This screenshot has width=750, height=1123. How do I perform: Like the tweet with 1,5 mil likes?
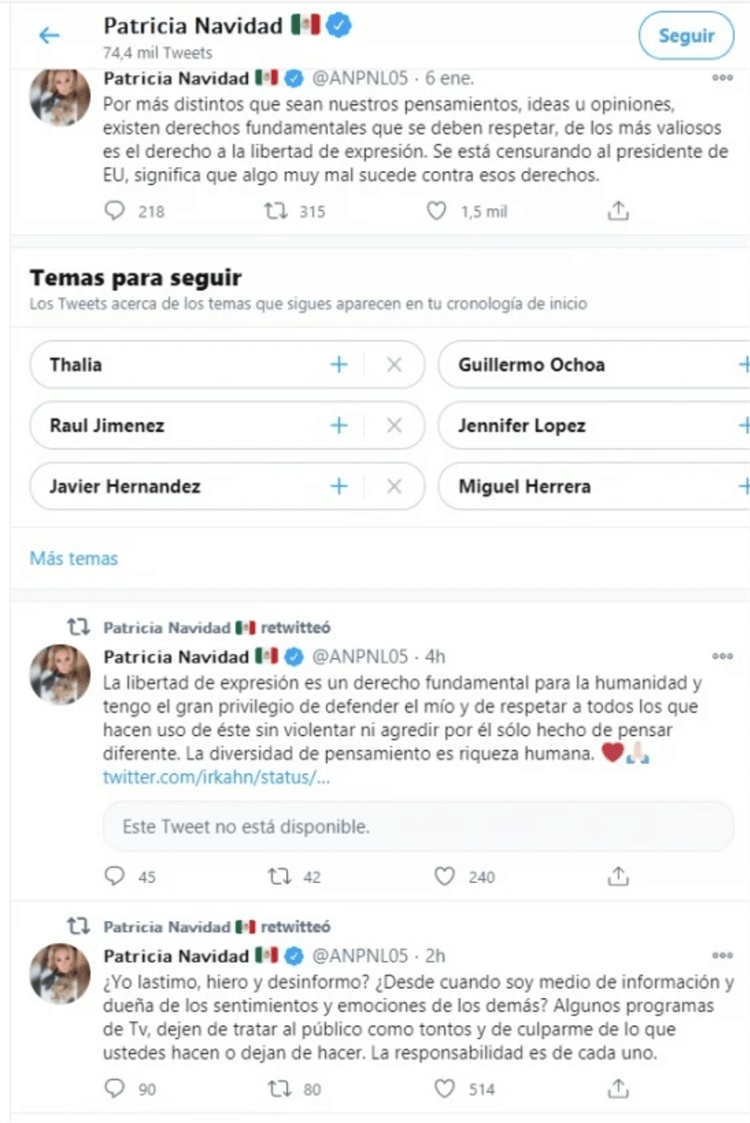pyautogui.click(x=436, y=211)
